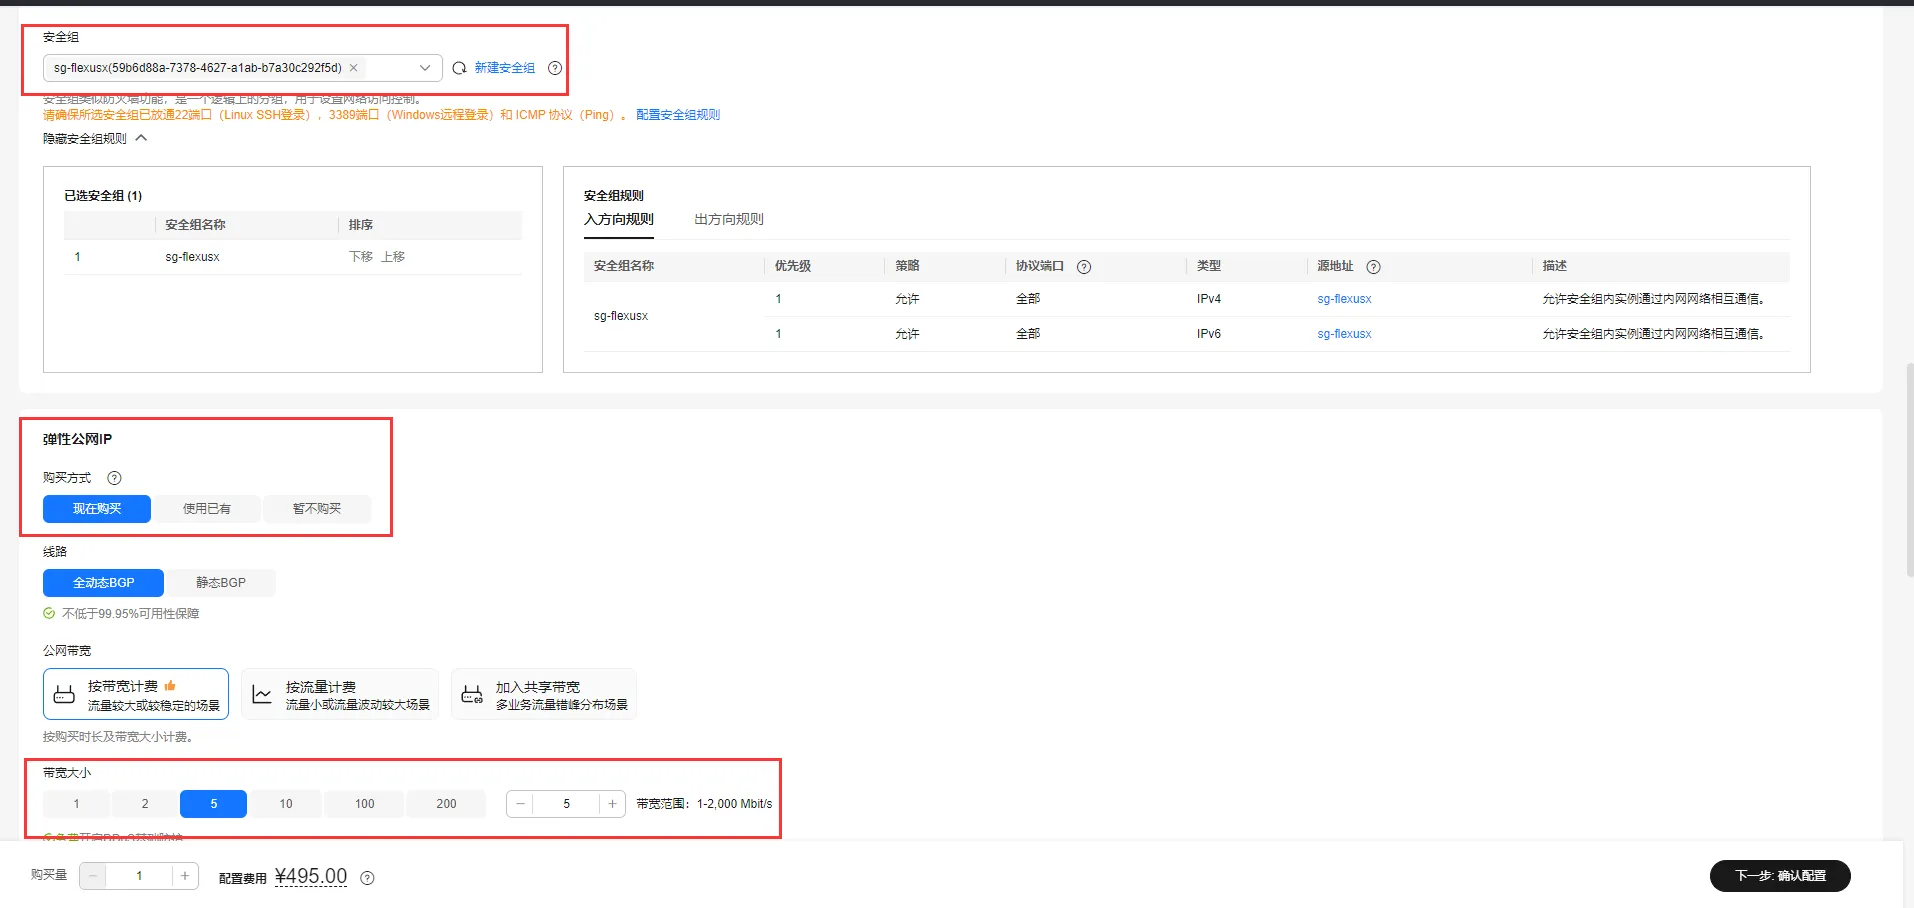Open sg-flexusx source link in IPv4 row
This screenshot has height=908, width=1914.
1344,299
